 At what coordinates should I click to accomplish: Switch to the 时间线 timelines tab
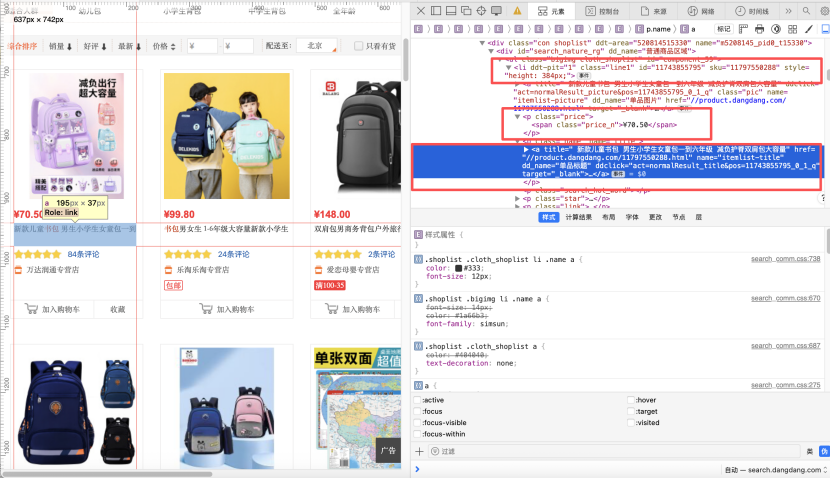tap(752, 11)
